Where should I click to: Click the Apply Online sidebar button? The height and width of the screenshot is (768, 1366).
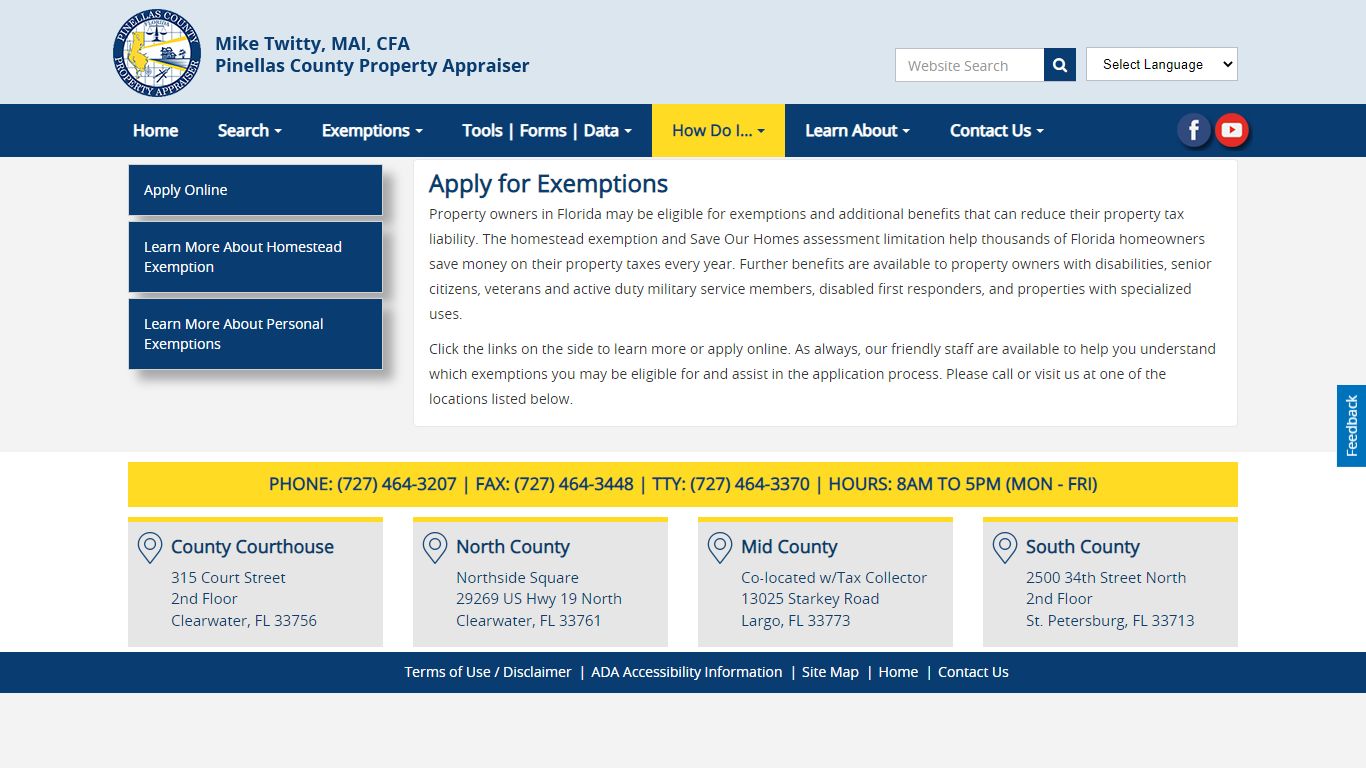(255, 190)
